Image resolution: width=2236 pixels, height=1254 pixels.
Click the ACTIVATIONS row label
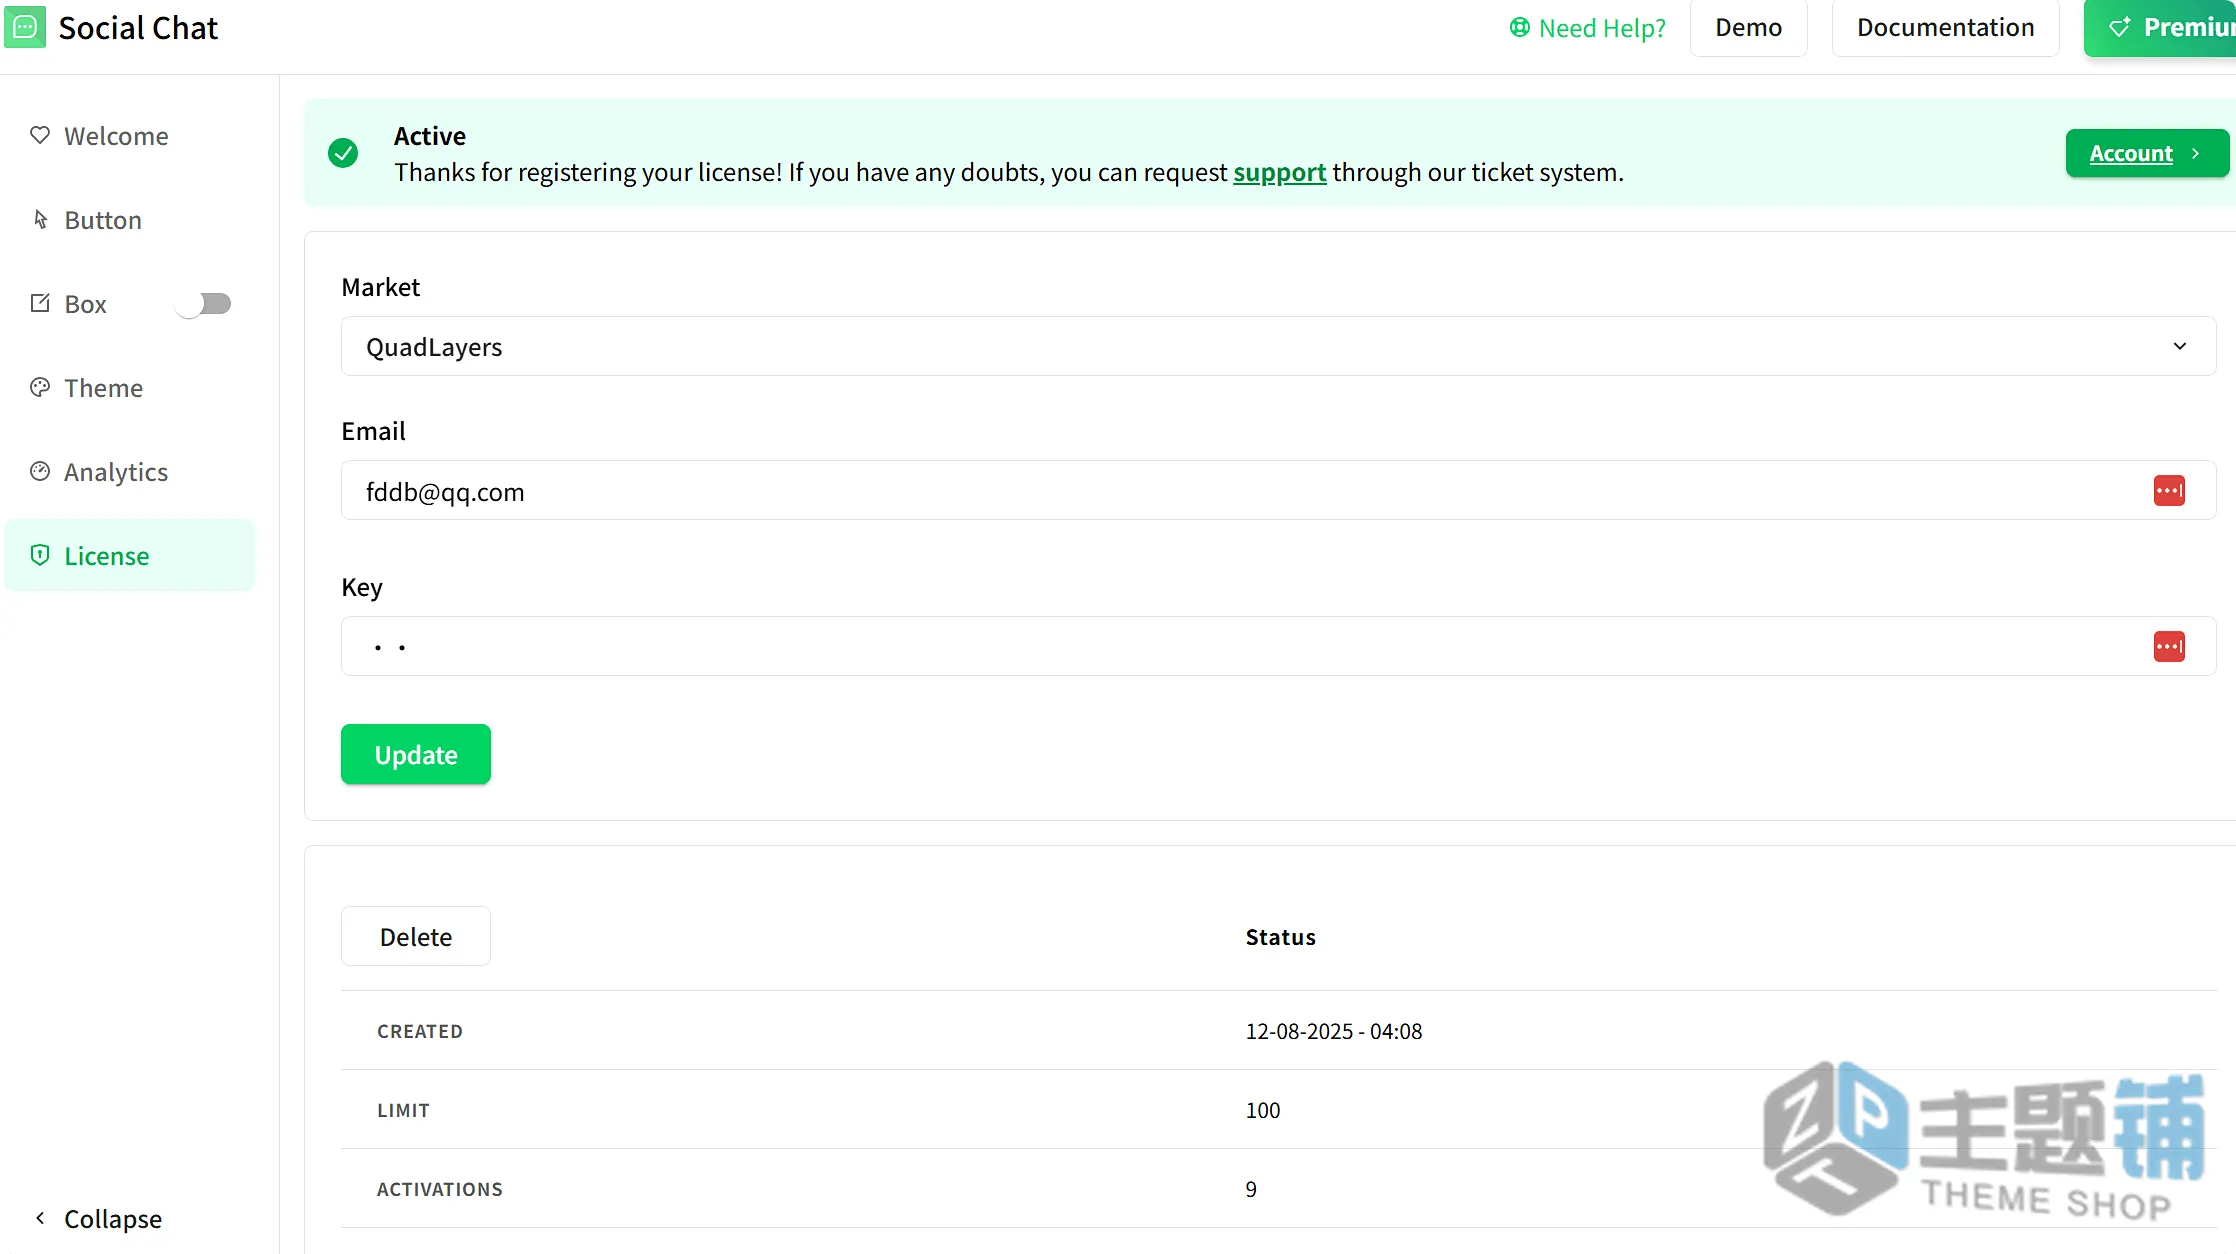[x=440, y=1189]
